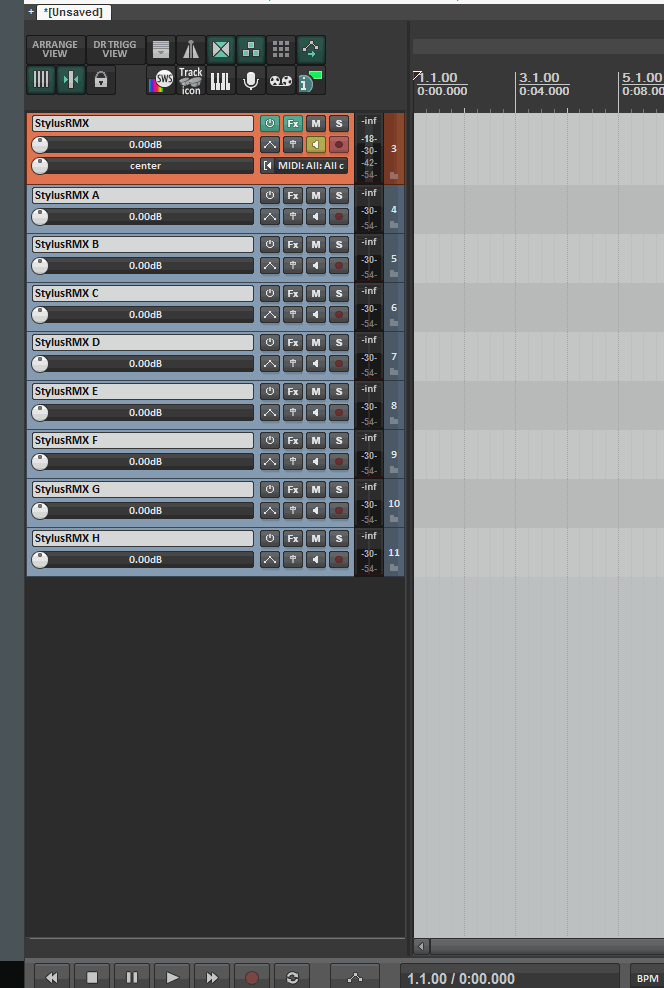Toggle auto-crossfade toolbar icon

click(x=220, y=49)
